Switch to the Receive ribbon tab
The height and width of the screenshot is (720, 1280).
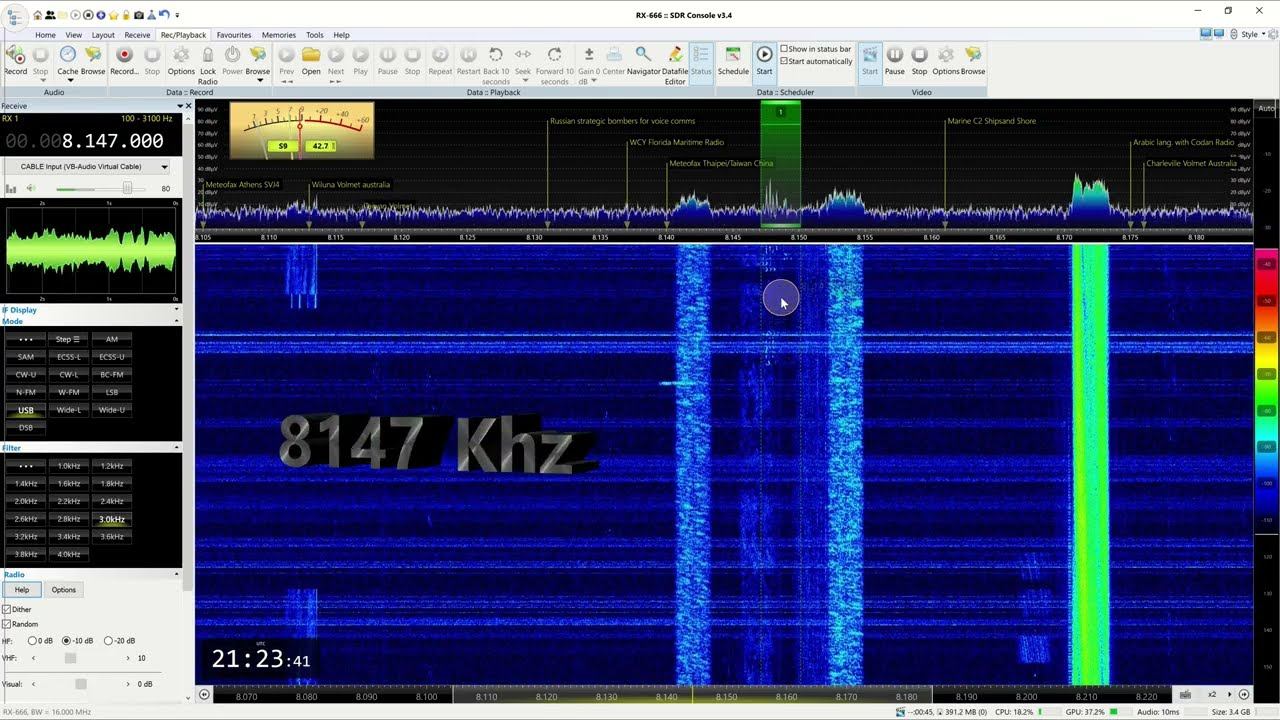pyautogui.click(x=137, y=35)
